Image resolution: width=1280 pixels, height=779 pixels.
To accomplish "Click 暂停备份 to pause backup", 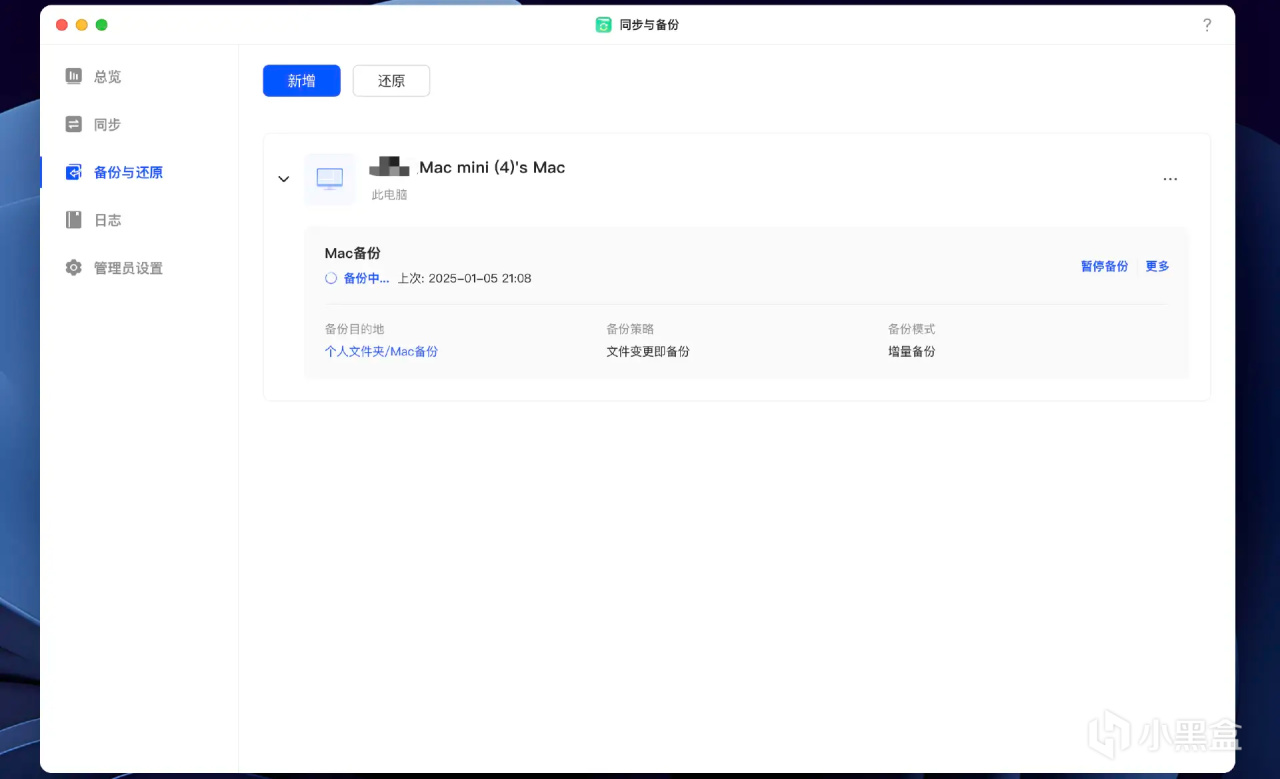I will 1104,266.
